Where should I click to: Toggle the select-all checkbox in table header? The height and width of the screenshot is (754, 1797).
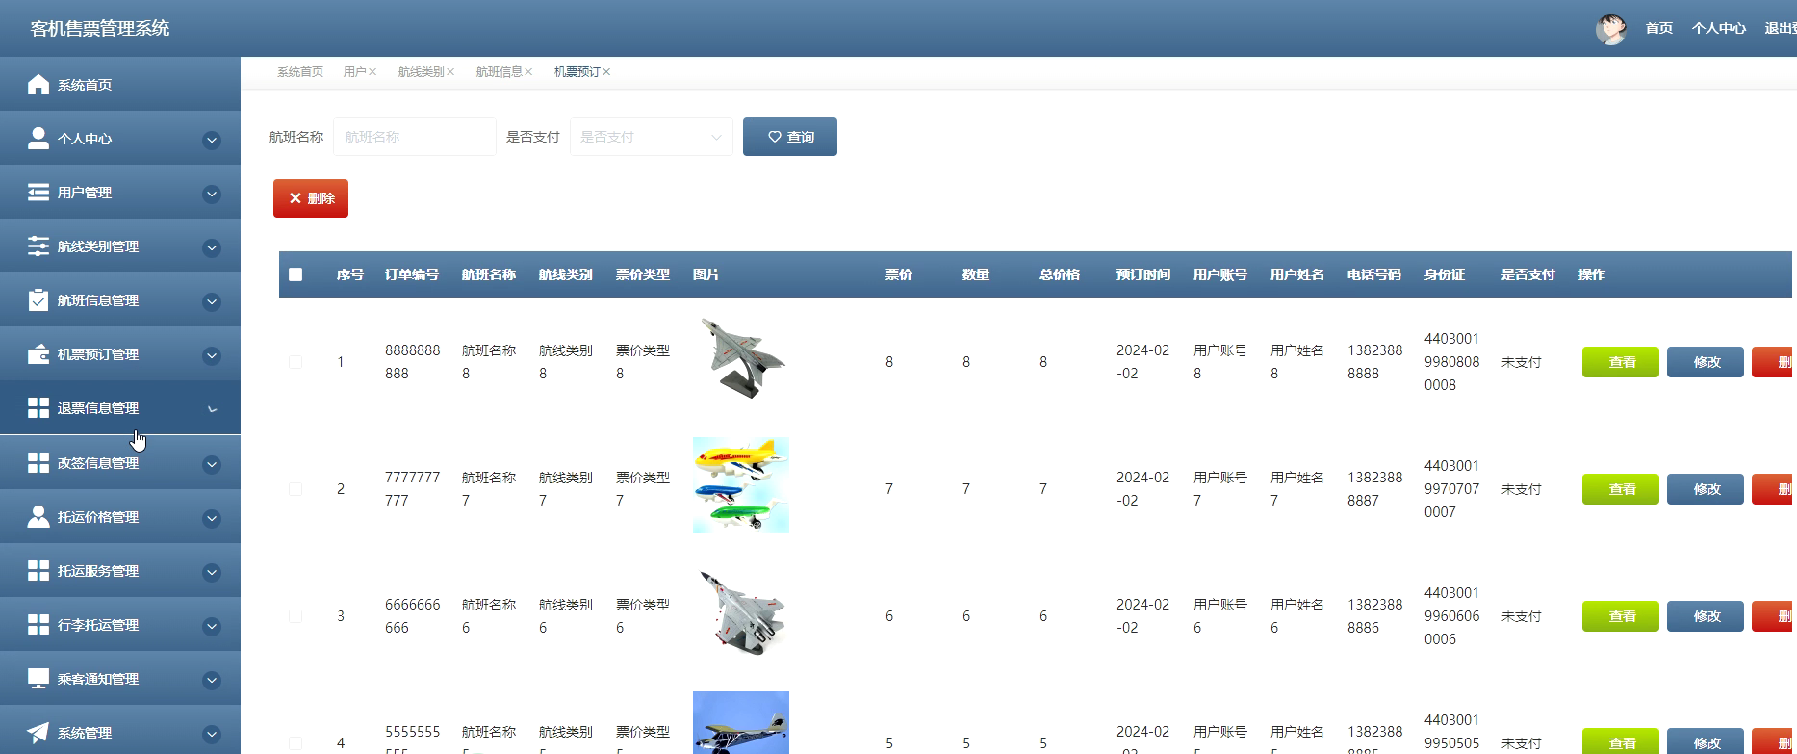(295, 274)
